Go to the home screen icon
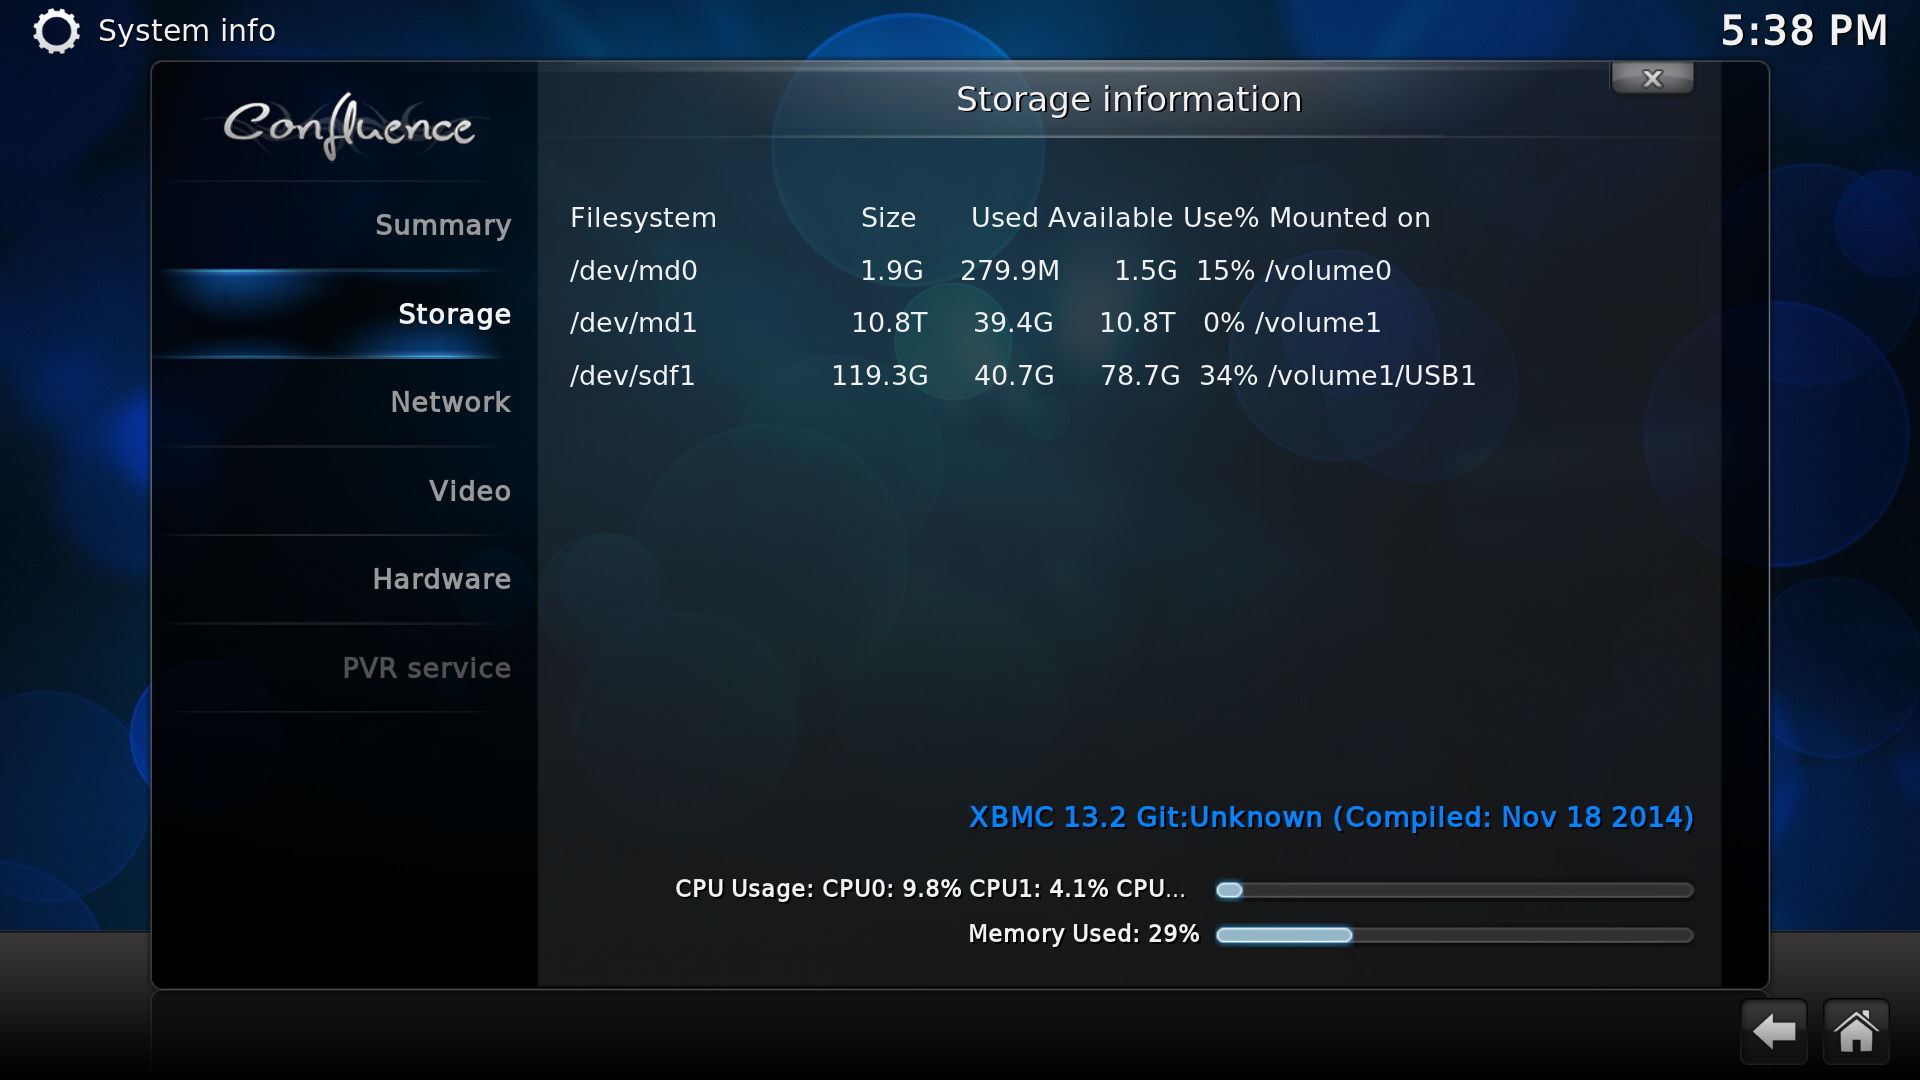 click(x=1856, y=1031)
